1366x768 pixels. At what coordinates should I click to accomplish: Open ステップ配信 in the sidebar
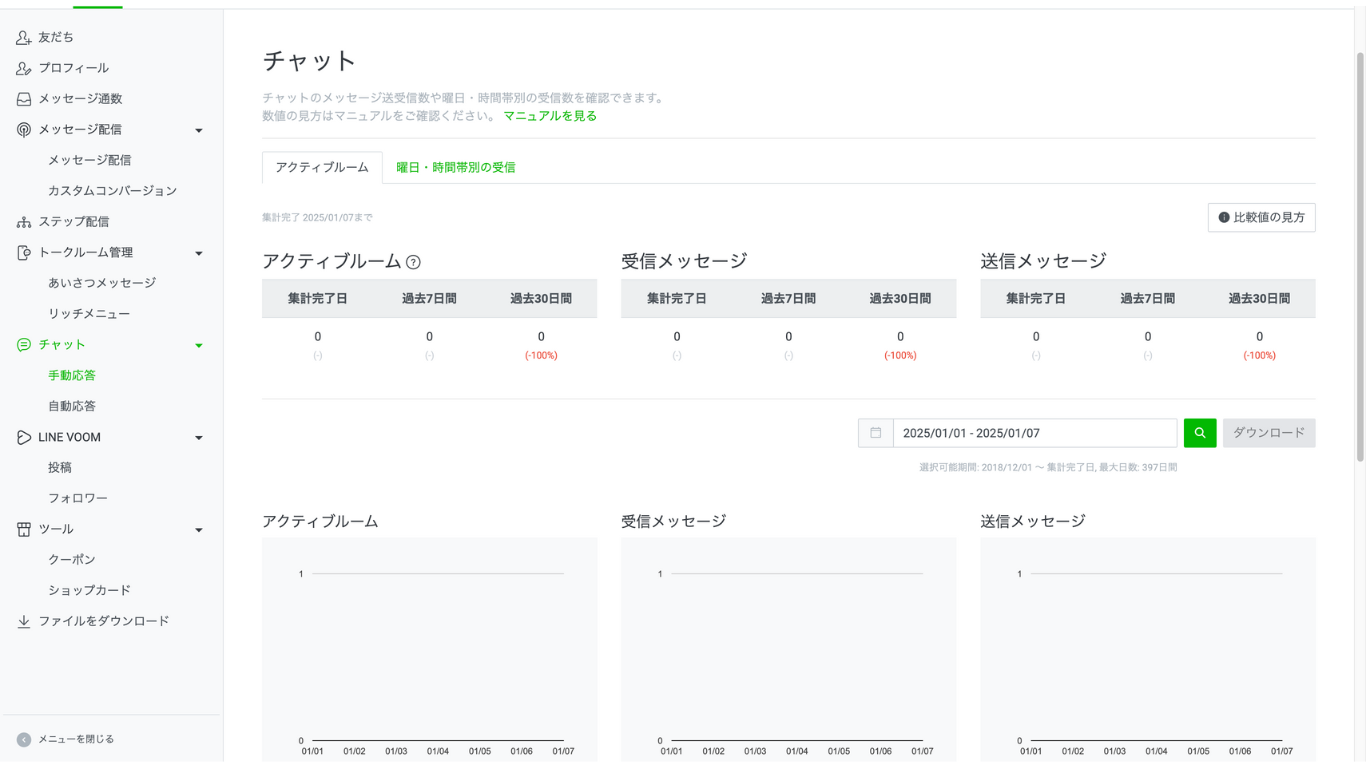[74, 222]
